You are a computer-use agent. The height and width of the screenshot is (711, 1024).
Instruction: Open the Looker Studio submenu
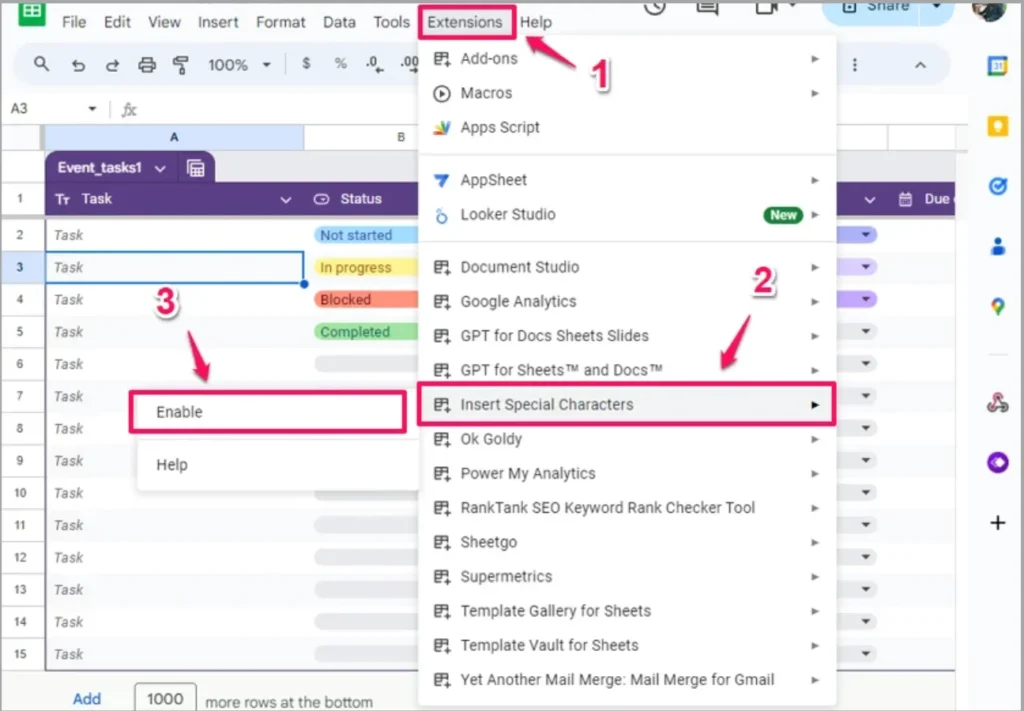[627, 214]
